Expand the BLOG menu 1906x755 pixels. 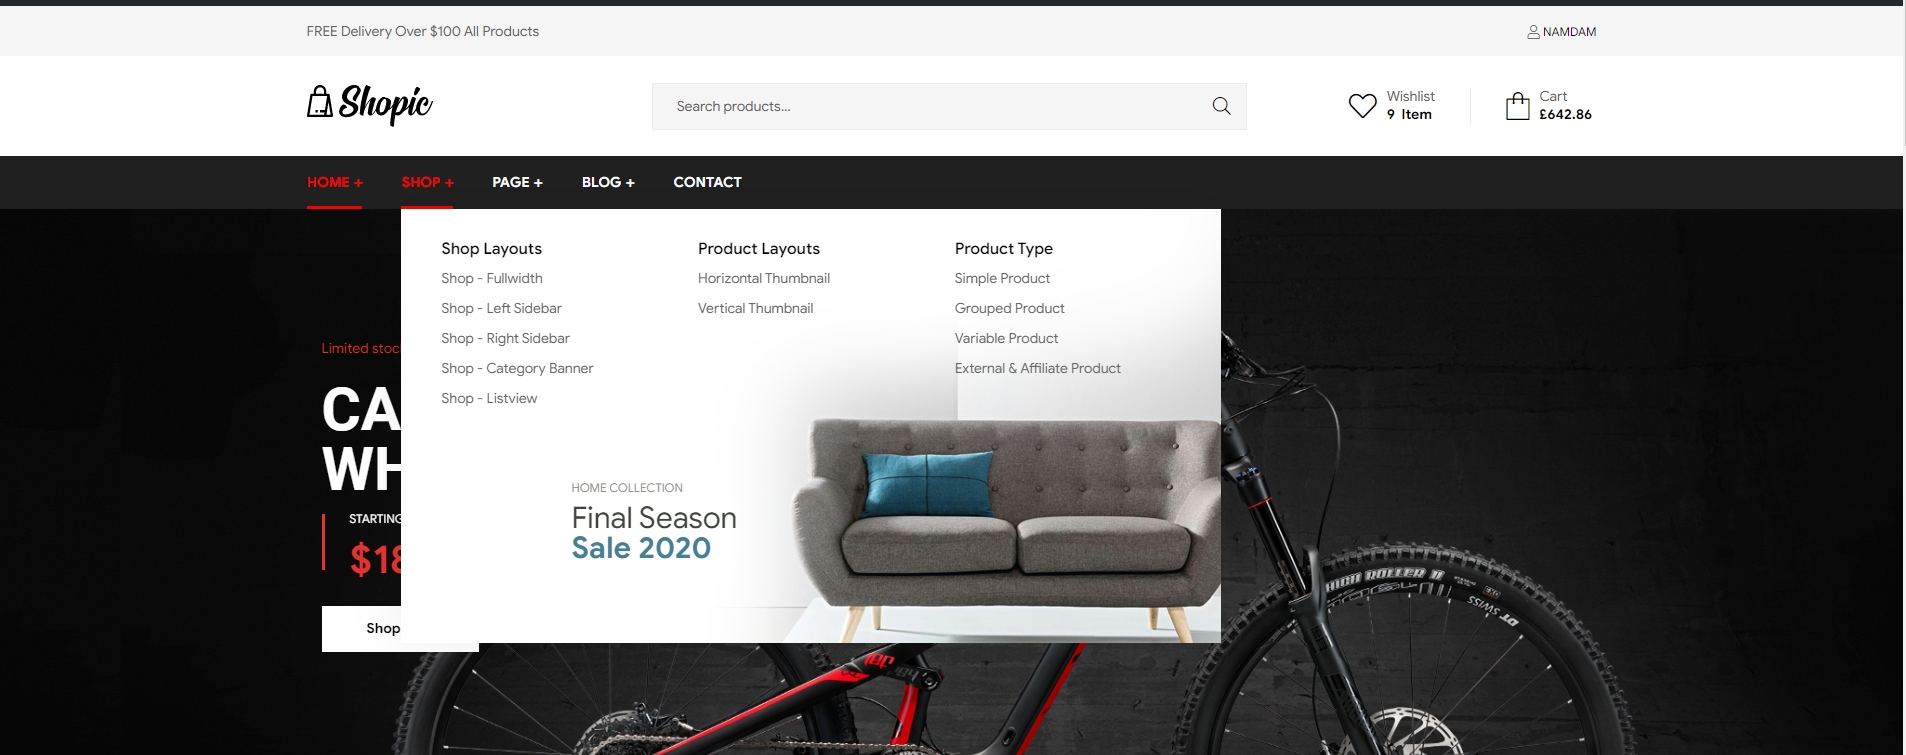[608, 182]
